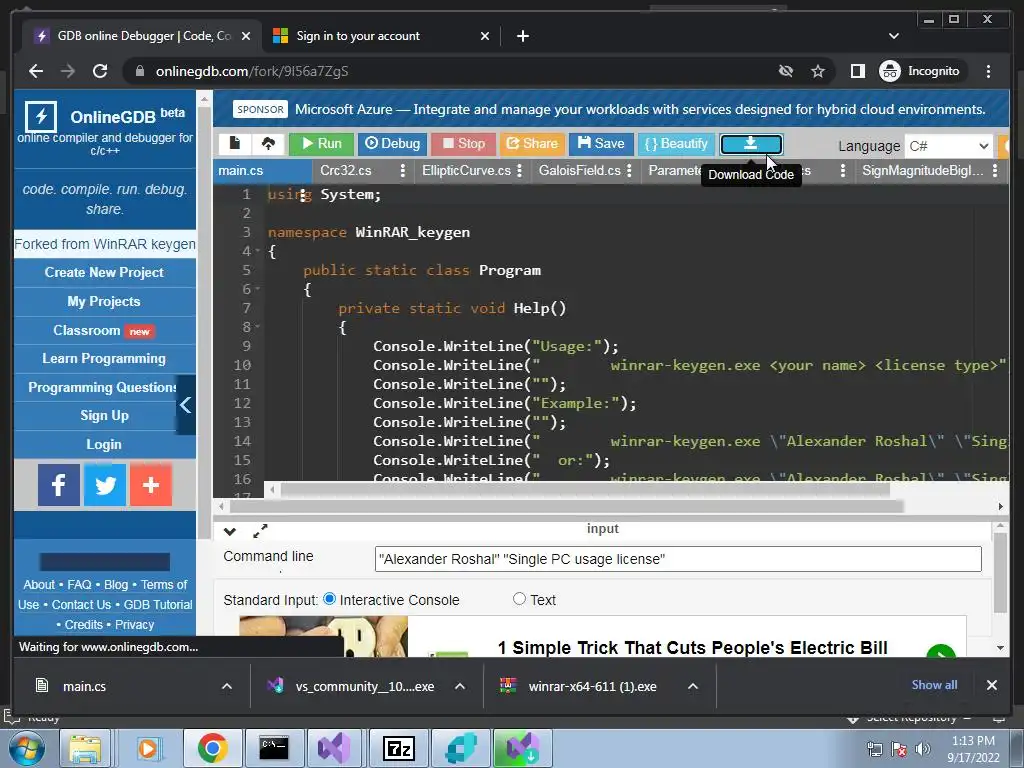
Task: Click Login in sidebar
Action: click(104, 444)
